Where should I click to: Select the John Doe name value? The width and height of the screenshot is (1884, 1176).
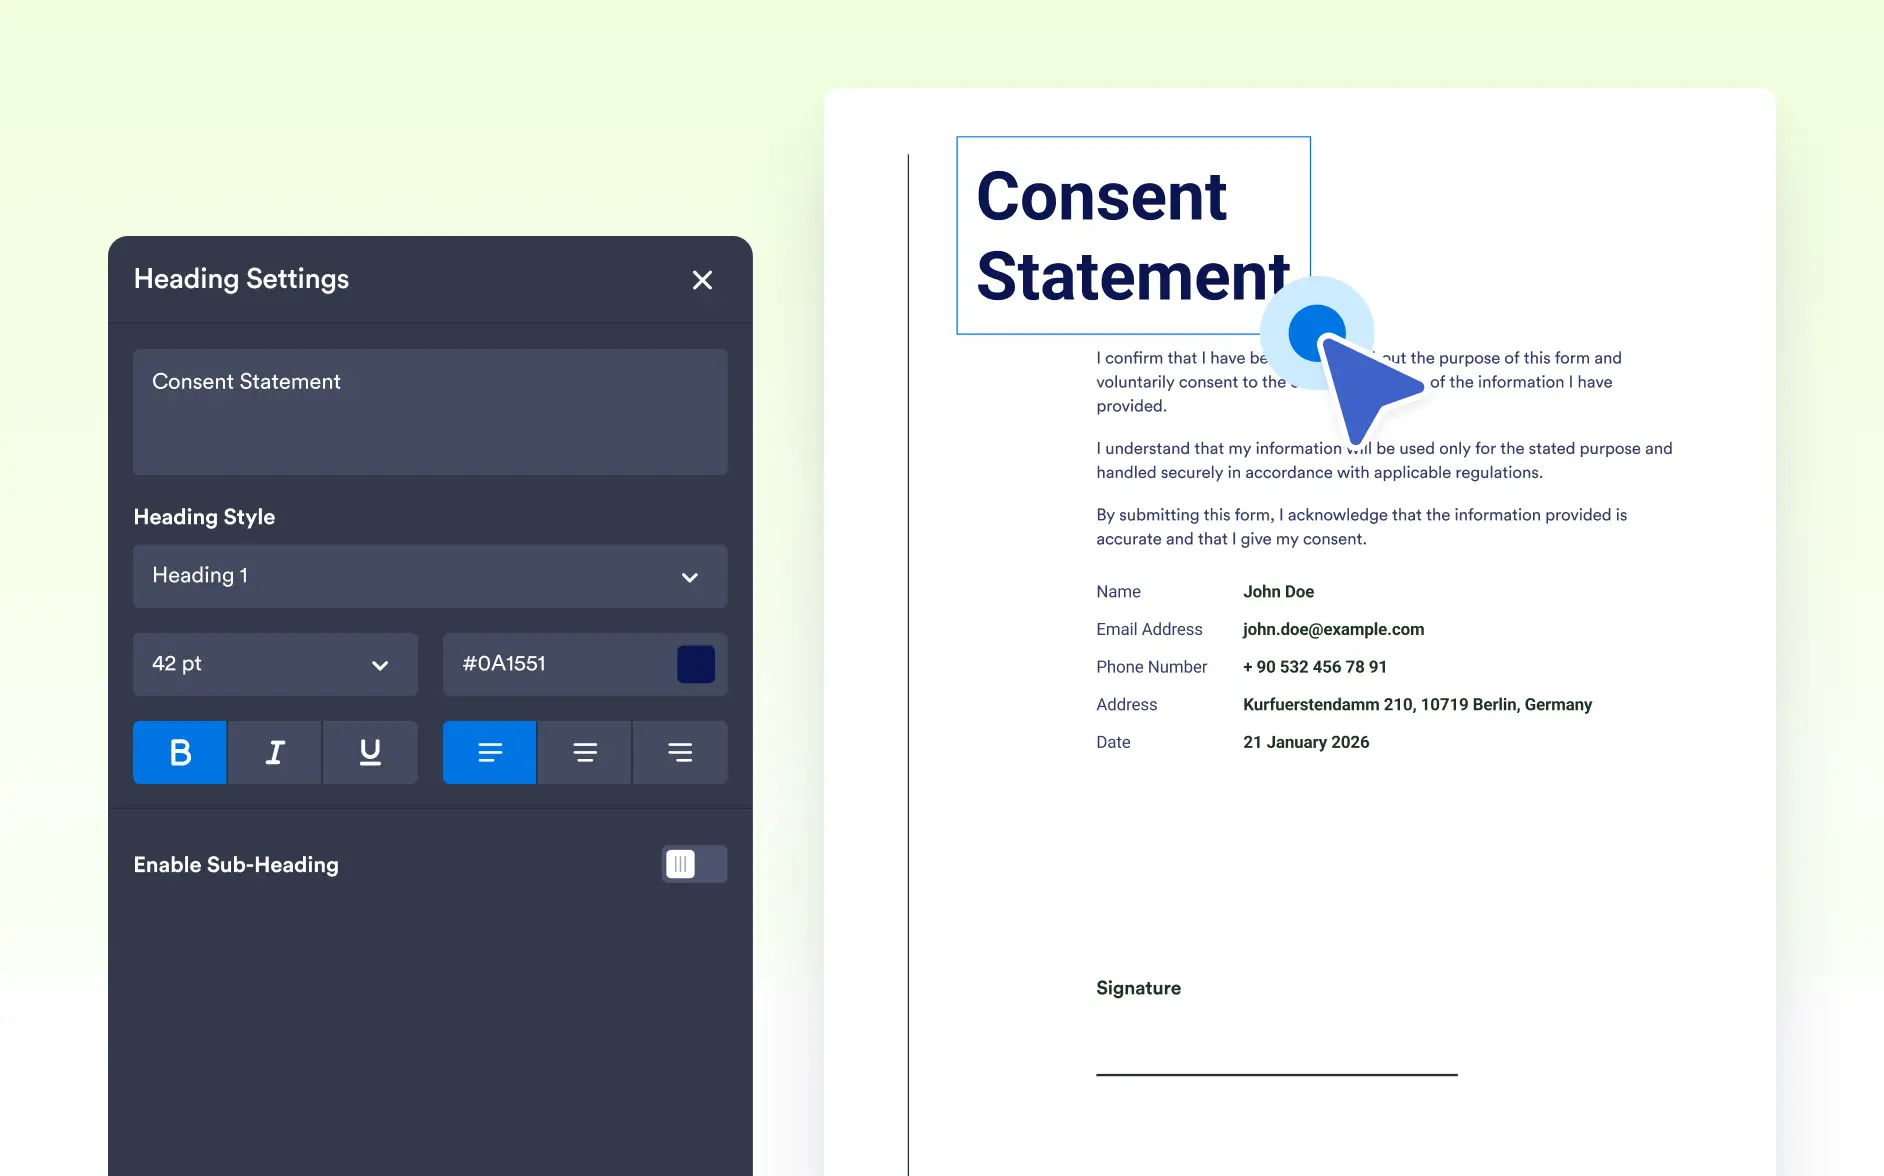(1278, 592)
